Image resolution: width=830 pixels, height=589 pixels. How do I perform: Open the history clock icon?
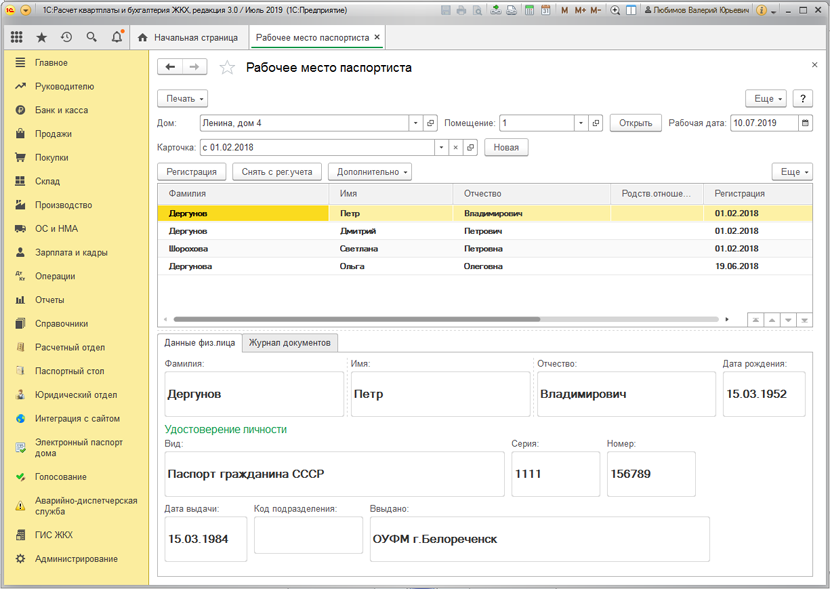tap(67, 37)
